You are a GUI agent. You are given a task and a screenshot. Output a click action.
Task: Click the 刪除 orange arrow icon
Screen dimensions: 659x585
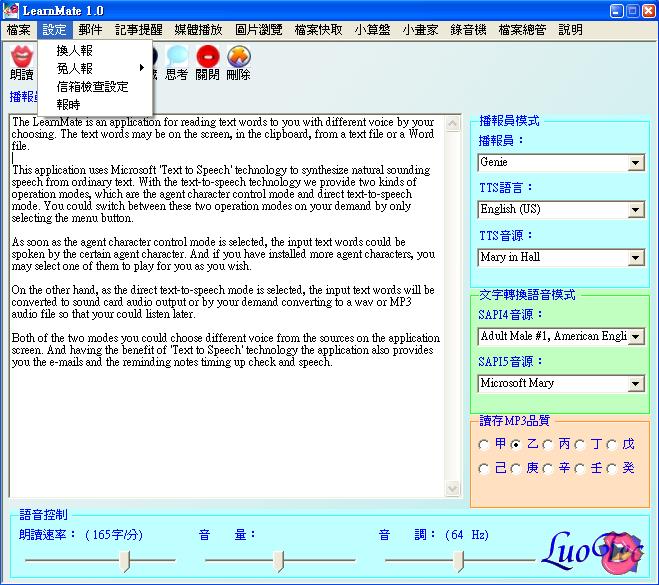(x=239, y=56)
